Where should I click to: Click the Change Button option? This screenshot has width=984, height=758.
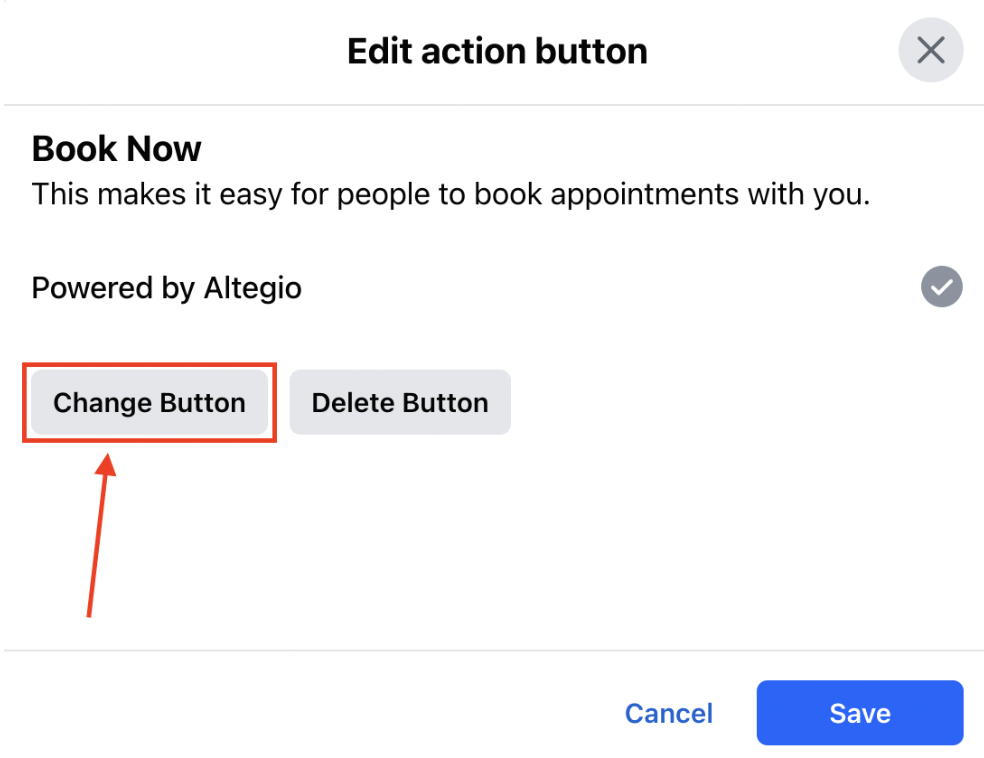149,402
